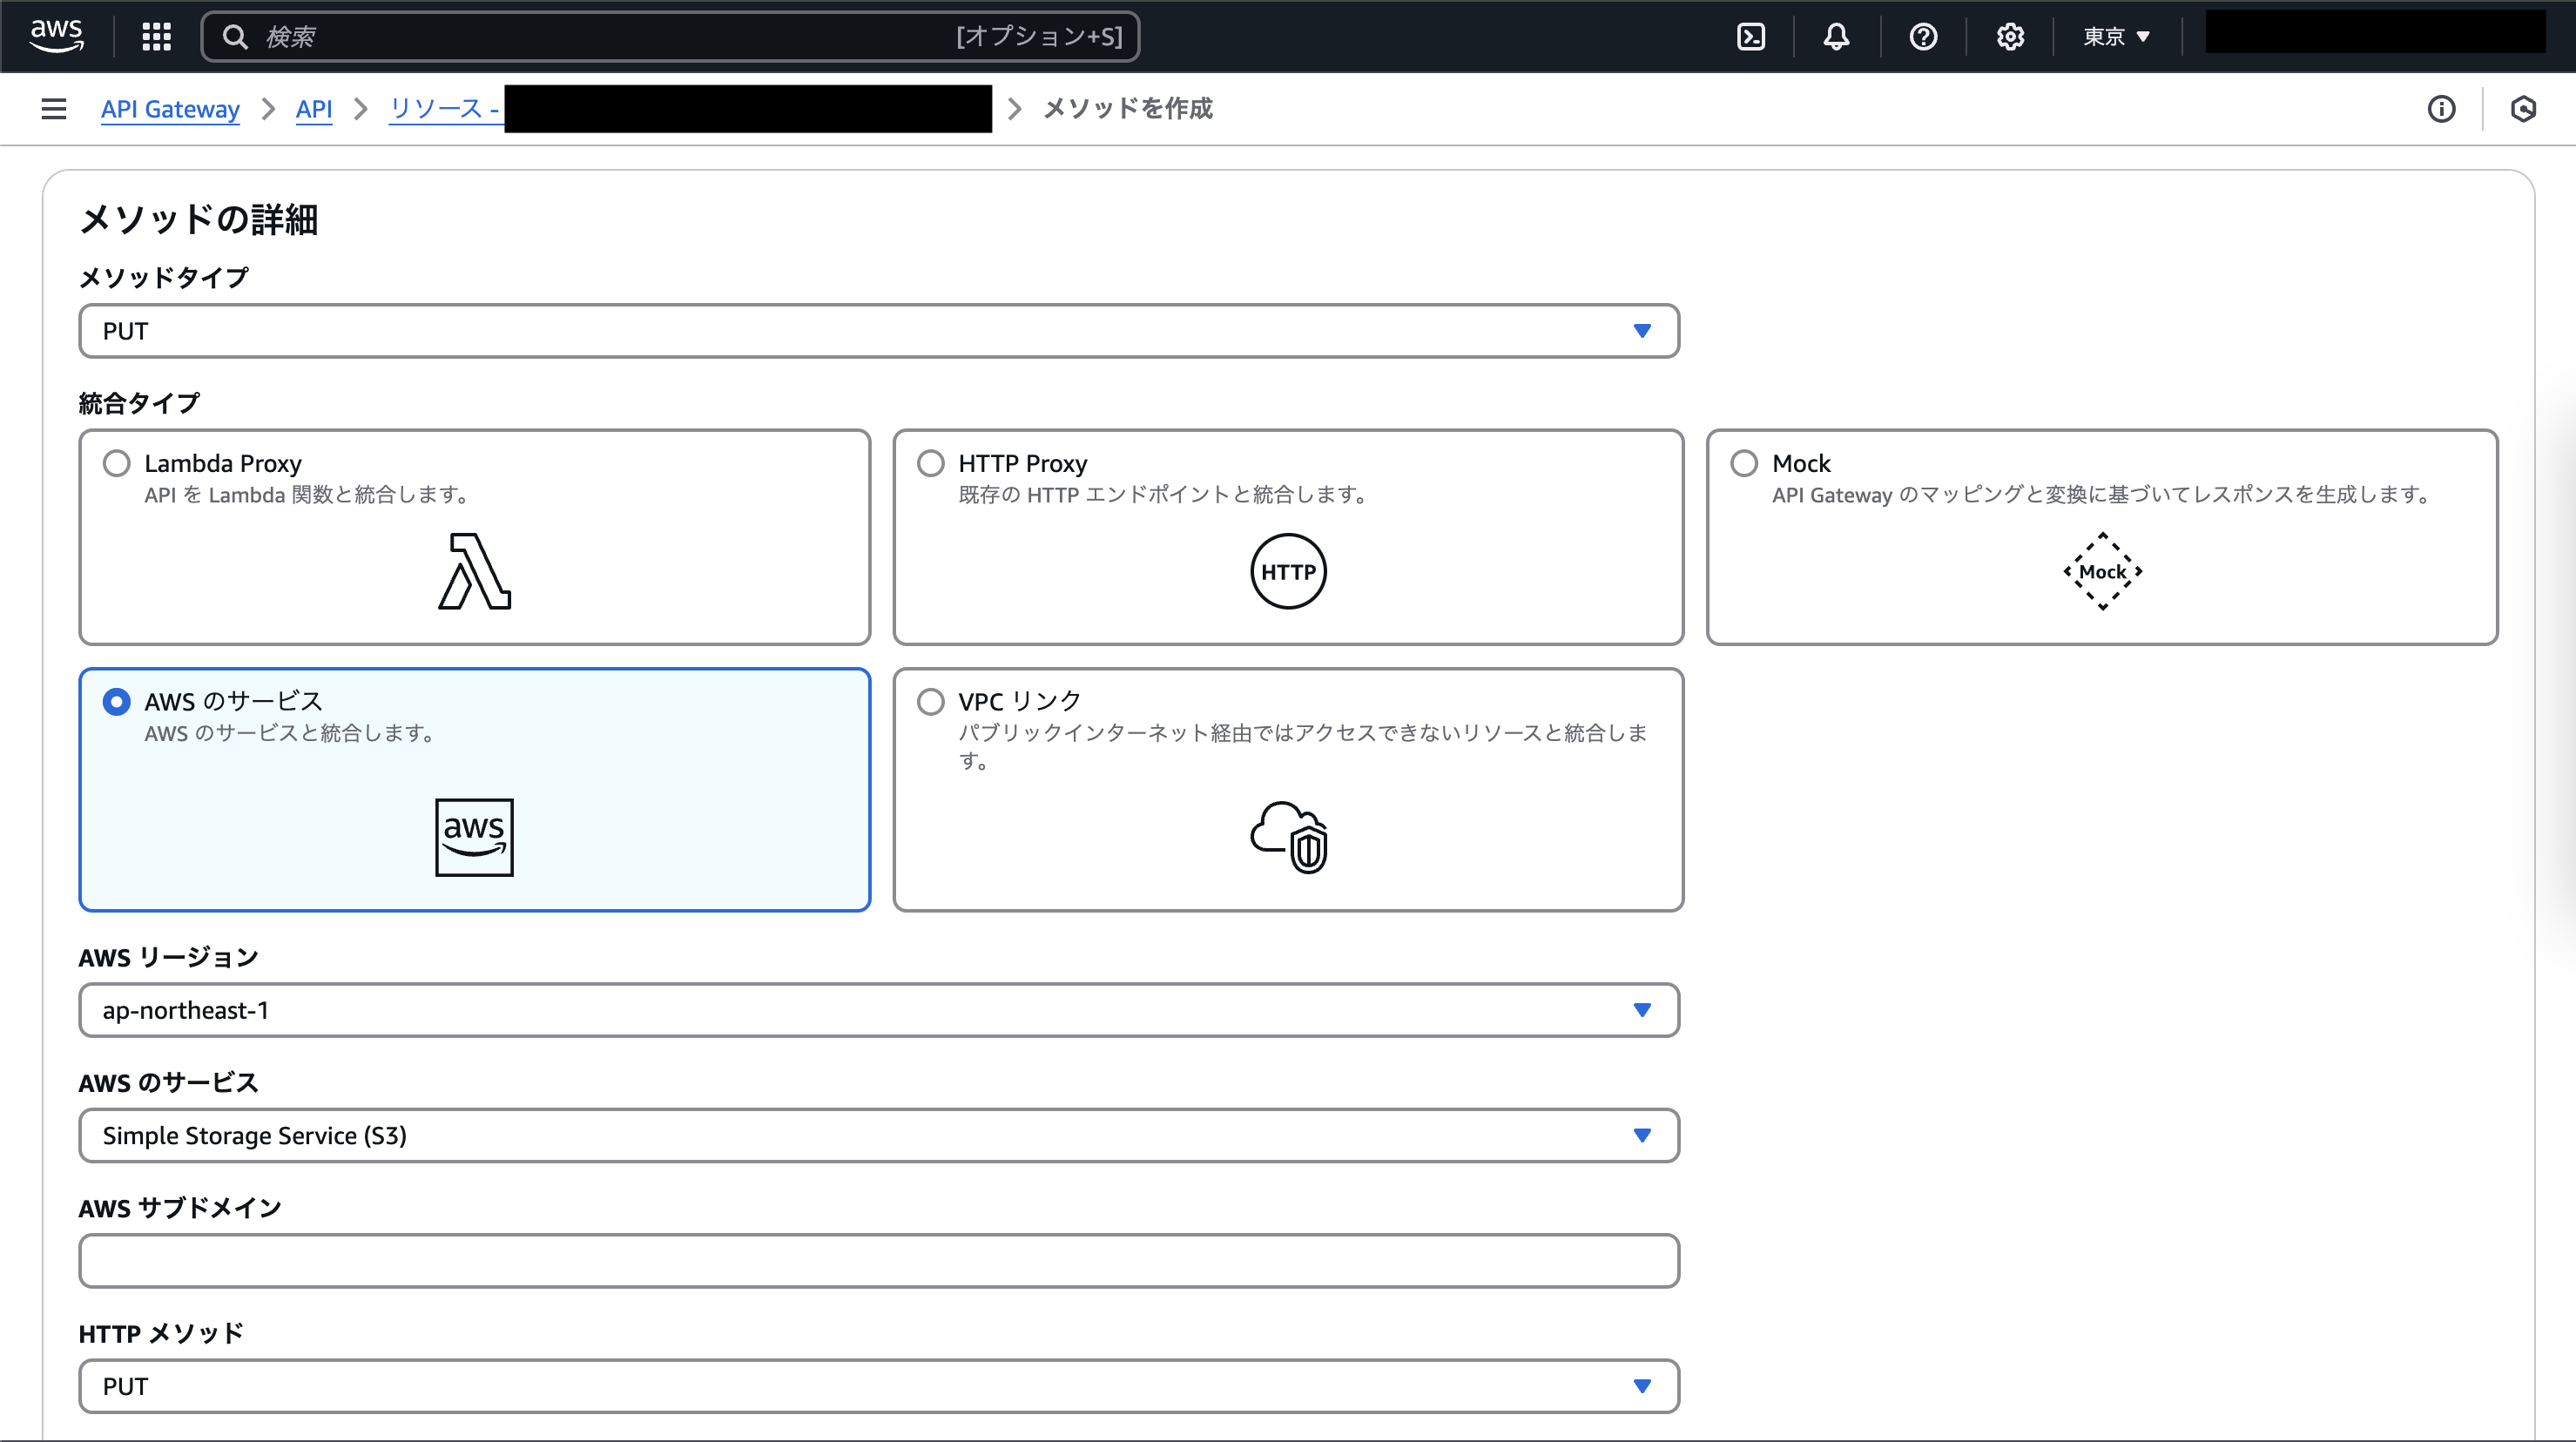
Task: Click the dashed Mock diamond icon
Action: 2102,571
